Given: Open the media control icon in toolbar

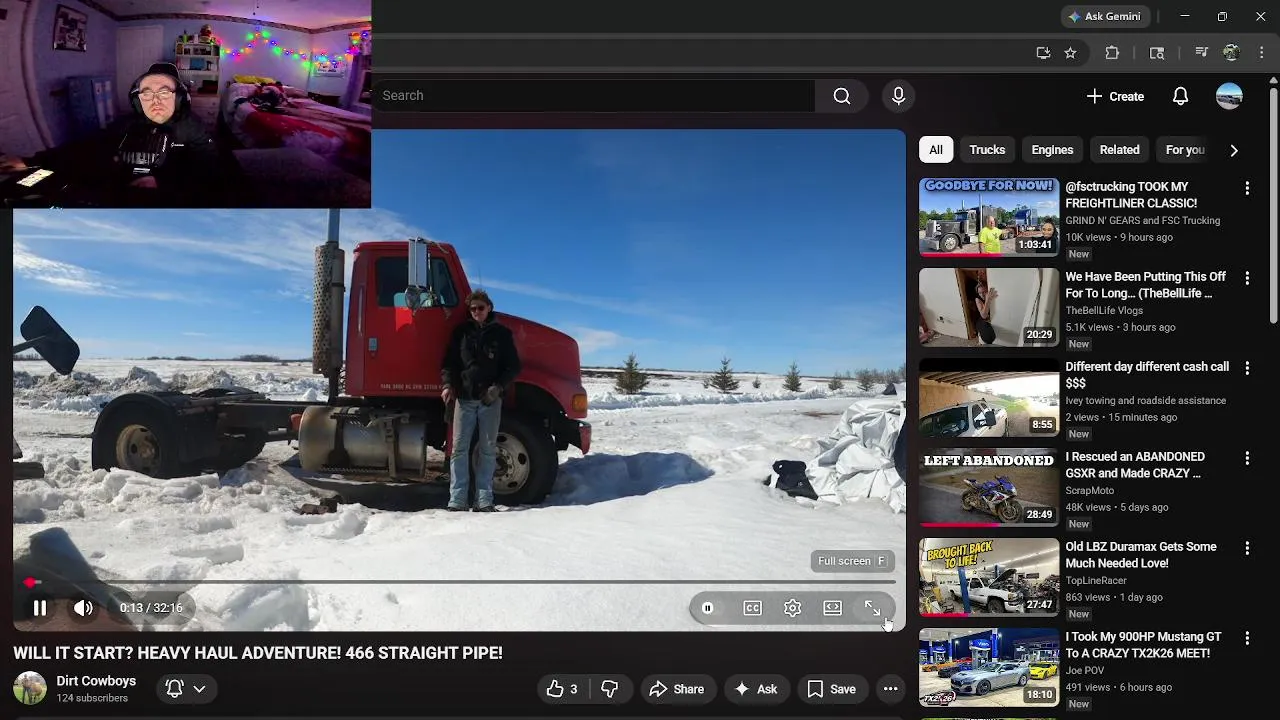Looking at the screenshot, I should coord(1202,53).
